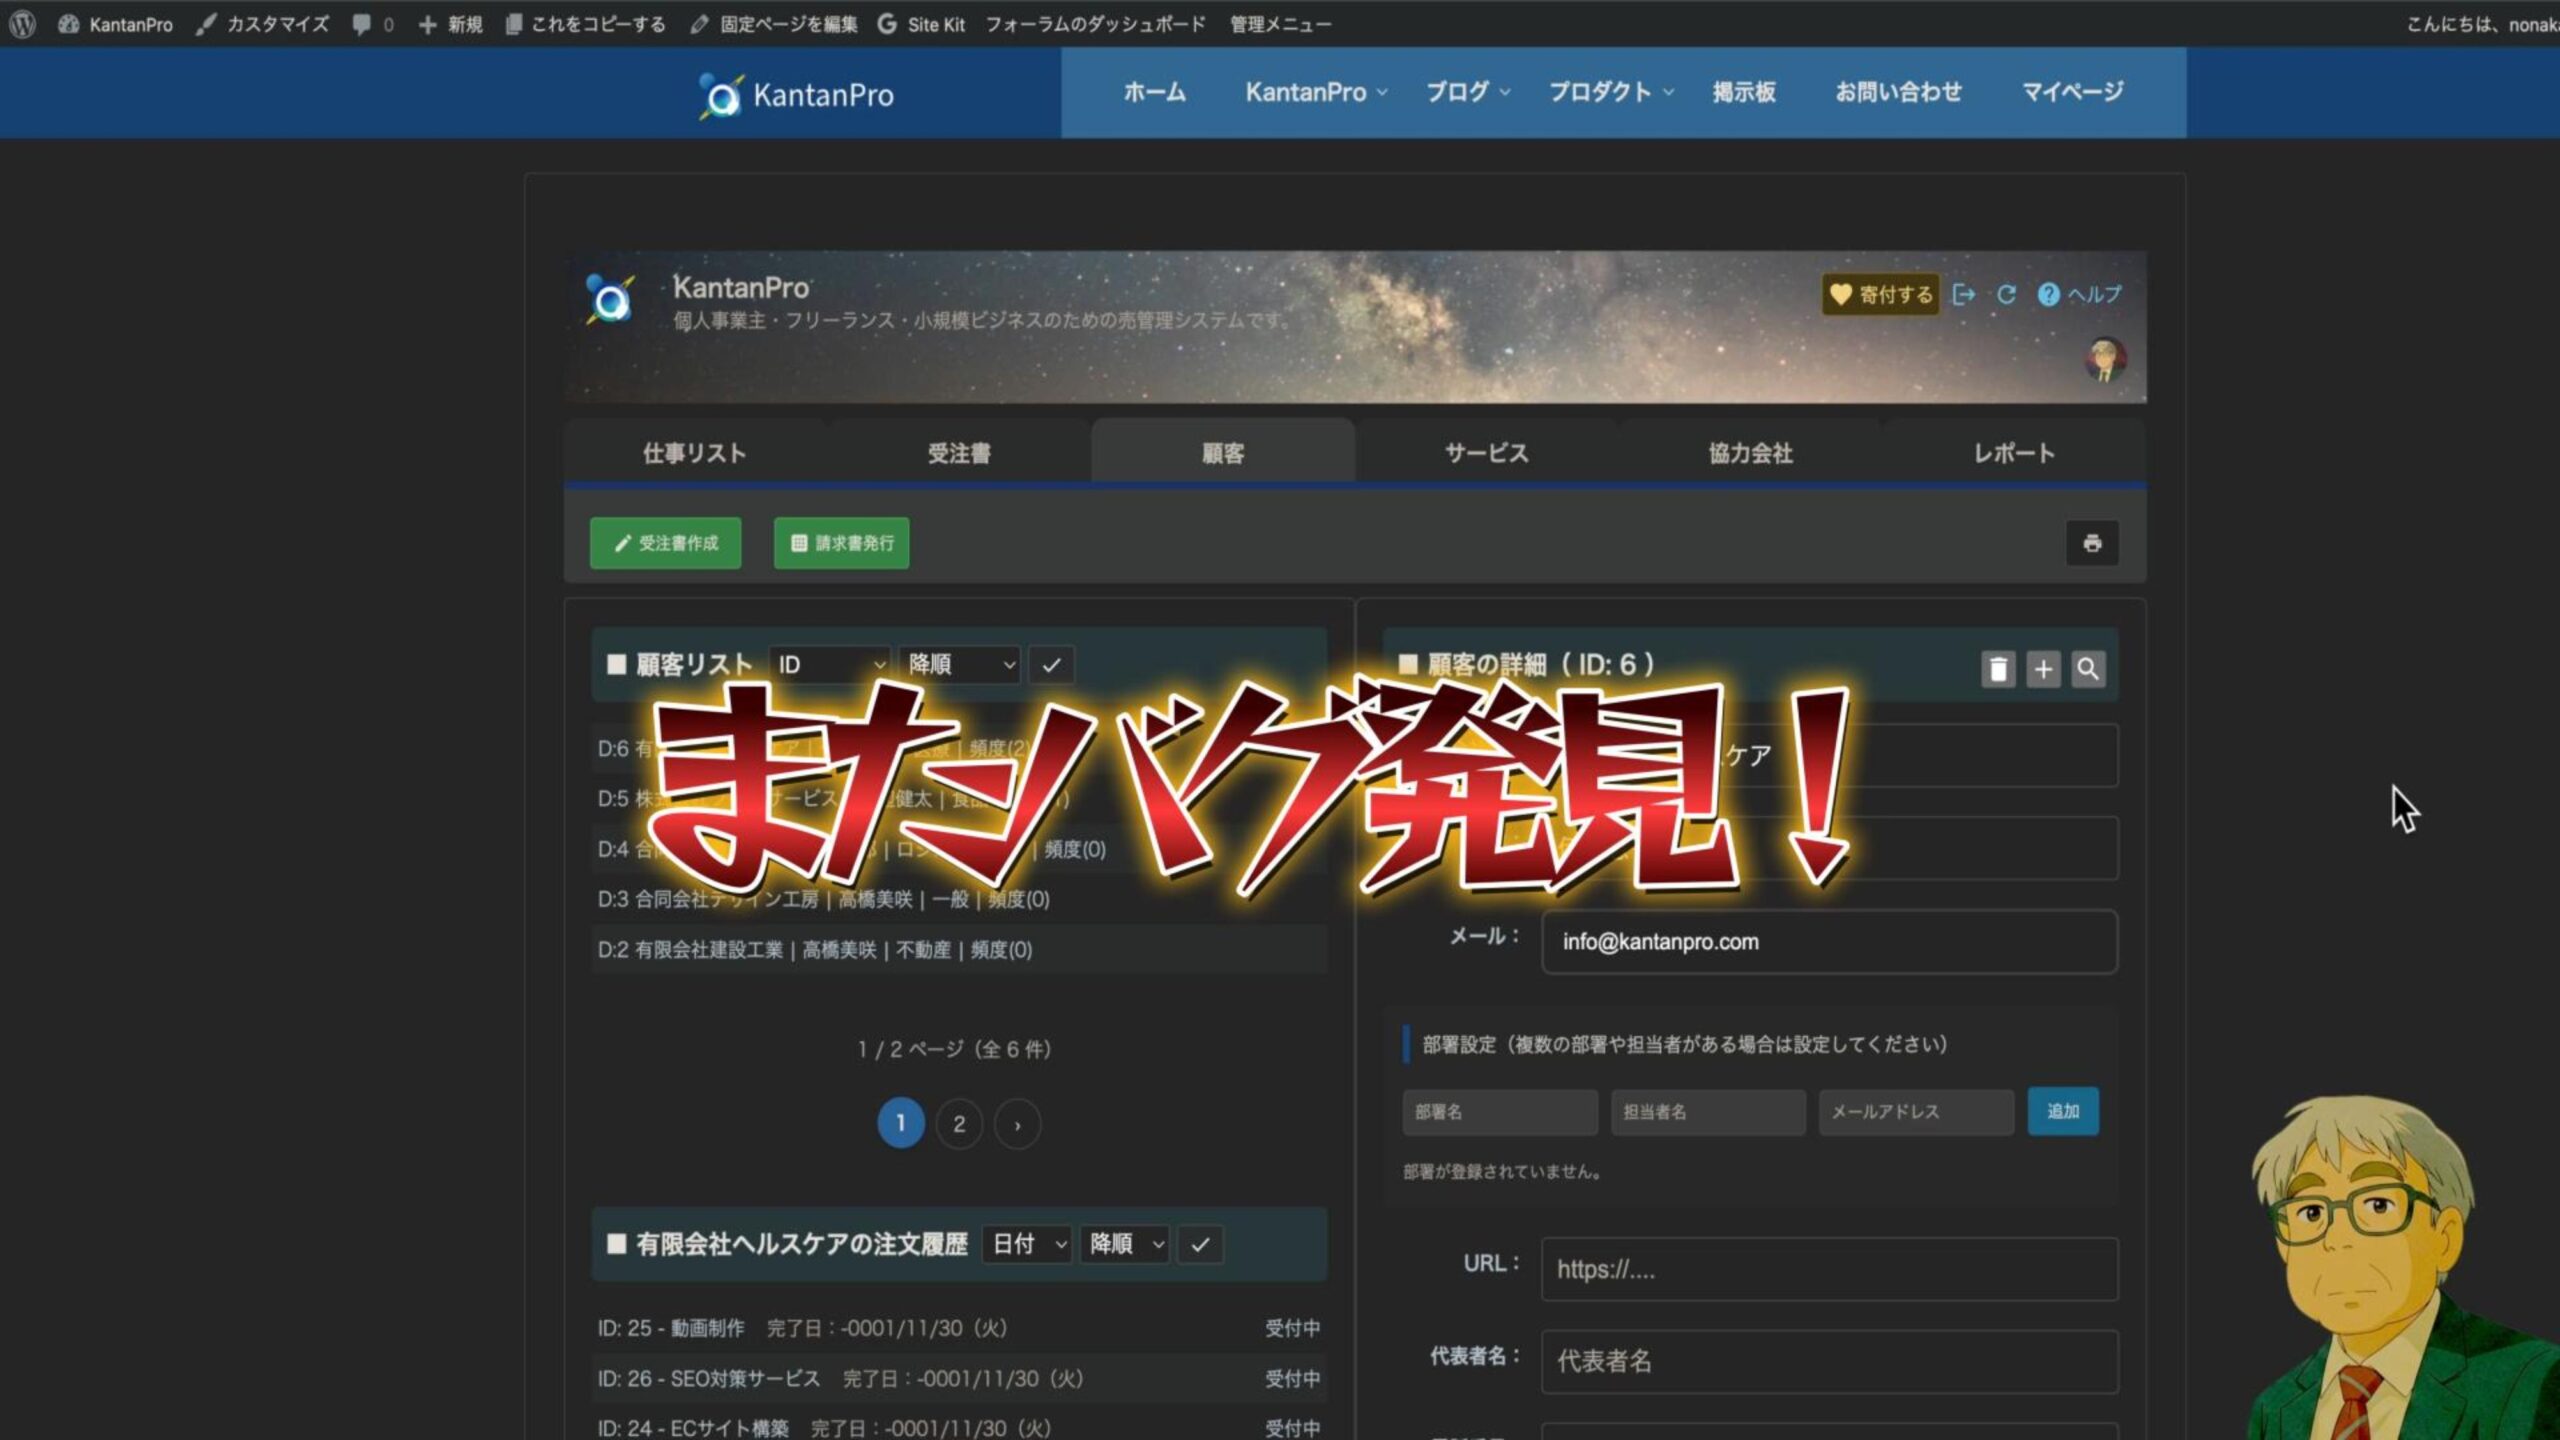Click the trash delete customer icon
This screenshot has width=2560, height=1440.
[1997, 669]
